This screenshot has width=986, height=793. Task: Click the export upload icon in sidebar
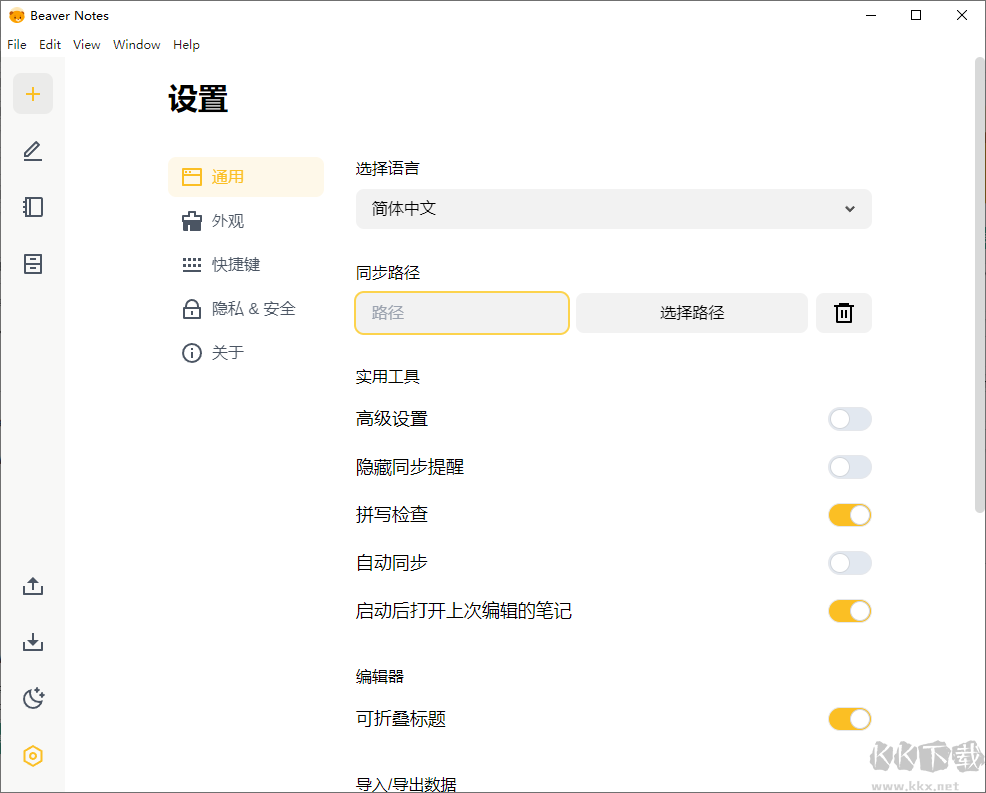(x=33, y=586)
